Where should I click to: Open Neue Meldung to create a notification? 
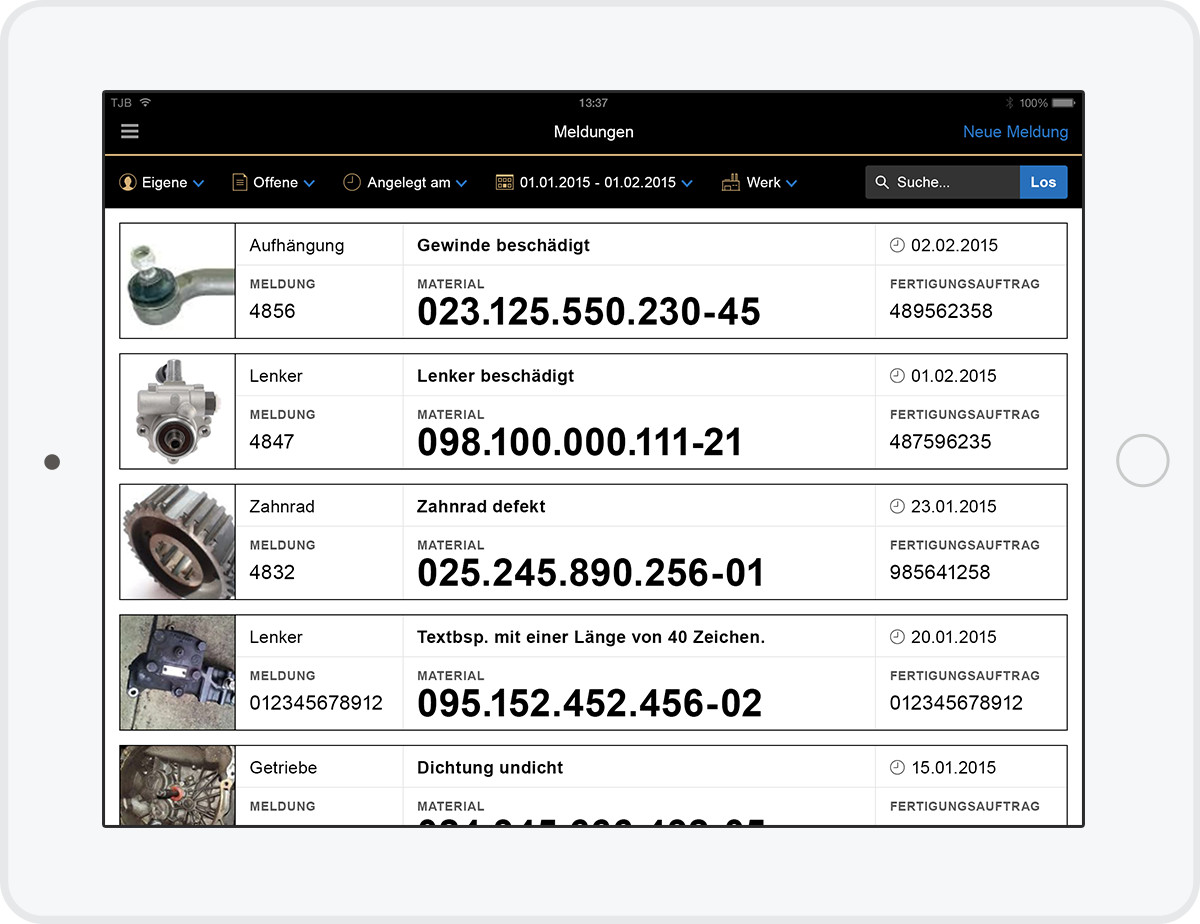[x=1016, y=131]
